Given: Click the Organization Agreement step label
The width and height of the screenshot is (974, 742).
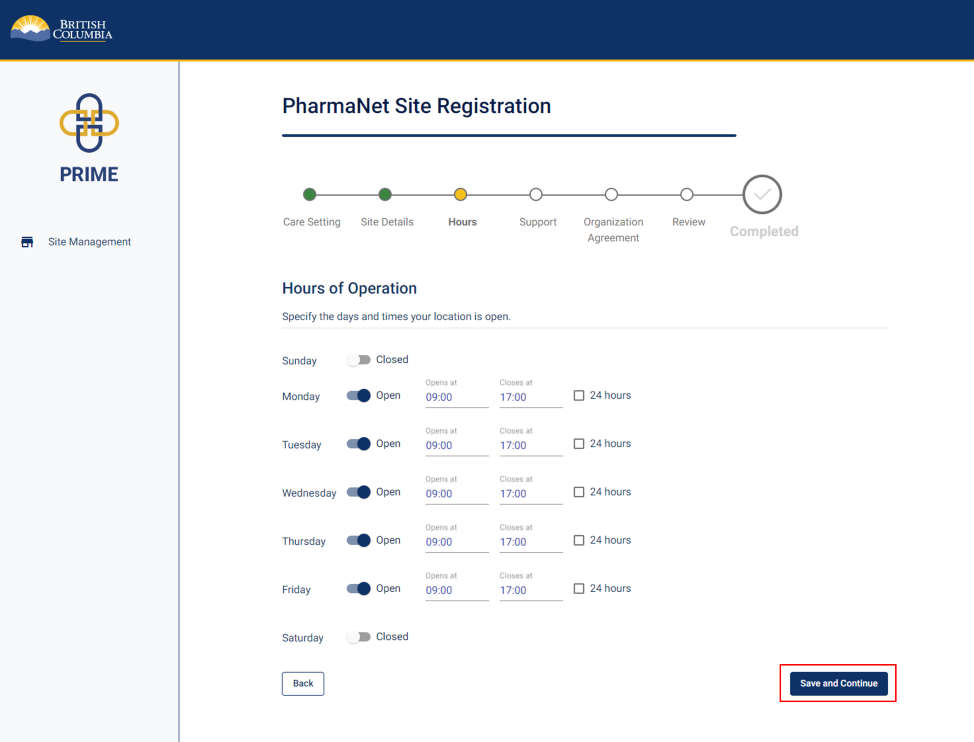Looking at the screenshot, I should point(612,230).
